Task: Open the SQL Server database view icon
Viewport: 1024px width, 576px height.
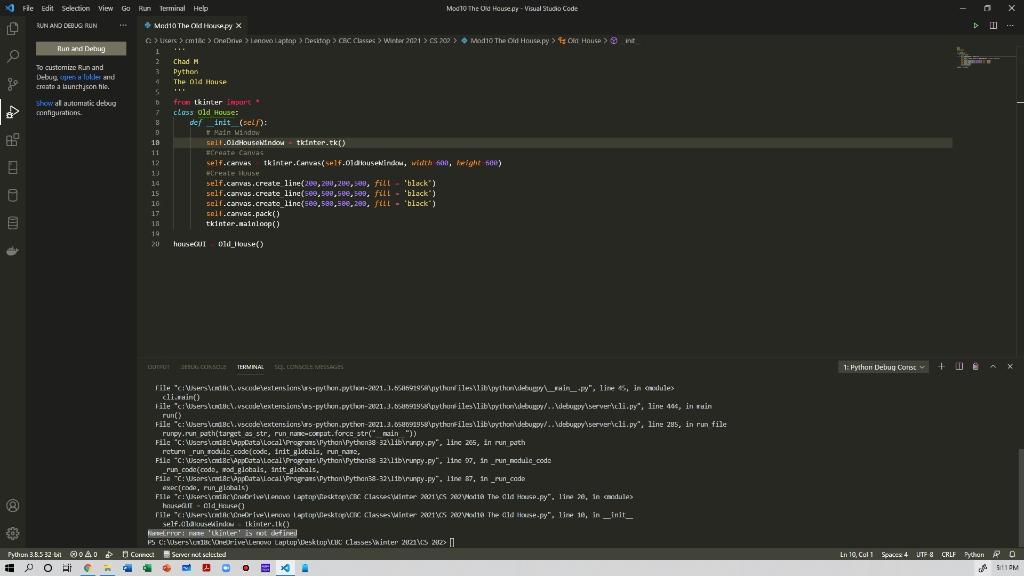Action: point(12,195)
